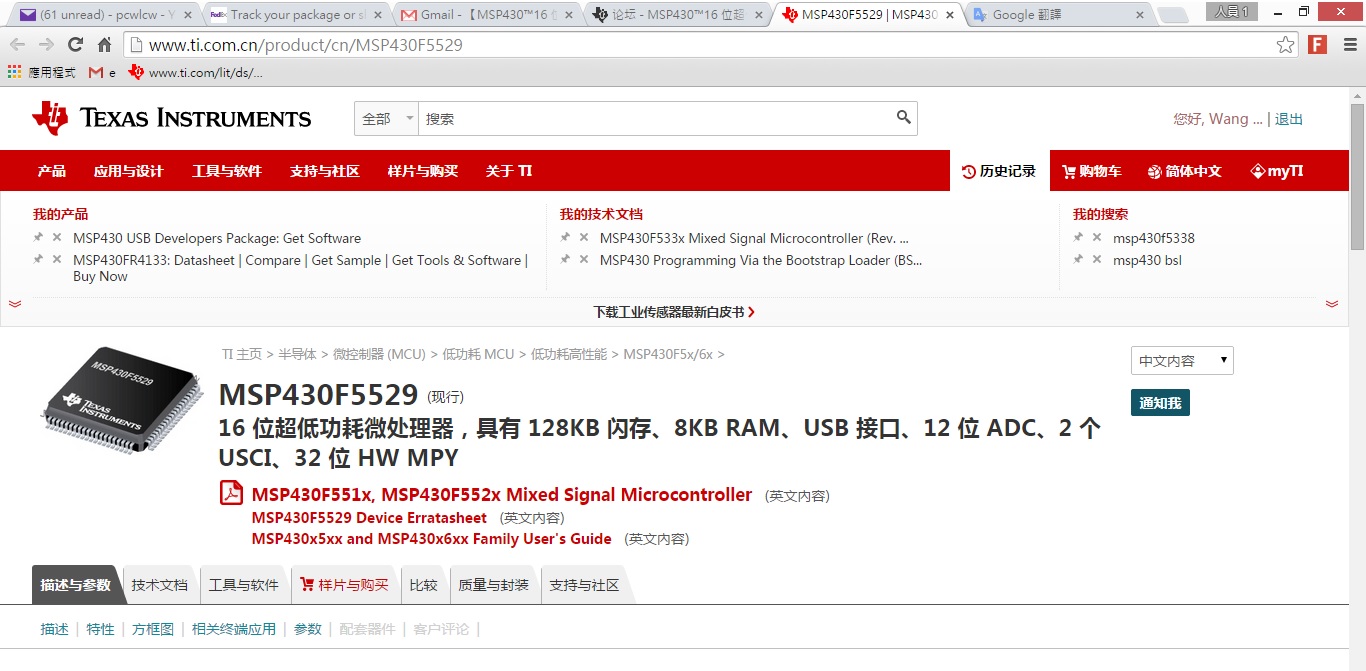Open the 全部 search category dropdown
Viewport: 1366px width, 671px height.
click(386, 118)
